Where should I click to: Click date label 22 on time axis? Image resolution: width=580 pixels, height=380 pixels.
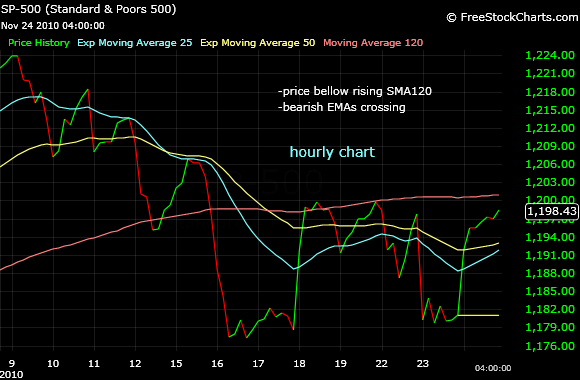[x=381, y=363]
